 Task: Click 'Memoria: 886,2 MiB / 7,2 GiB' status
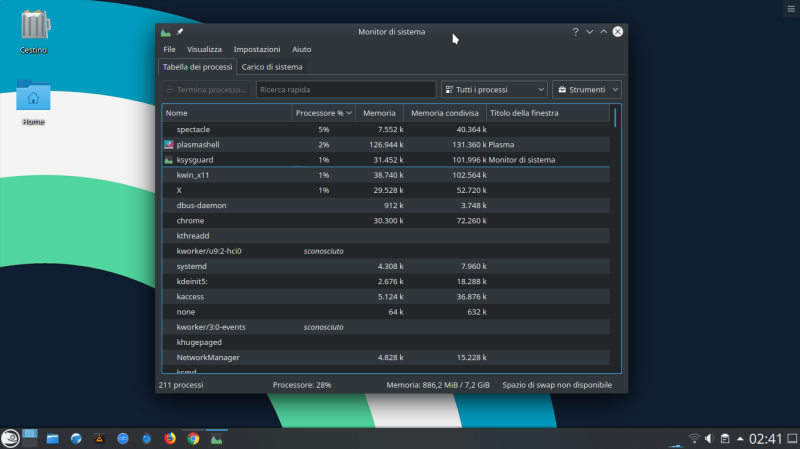point(438,385)
